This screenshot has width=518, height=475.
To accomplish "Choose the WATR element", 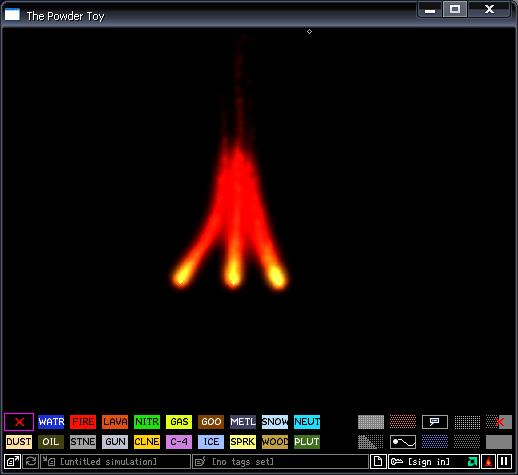I will [x=51, y=422].
